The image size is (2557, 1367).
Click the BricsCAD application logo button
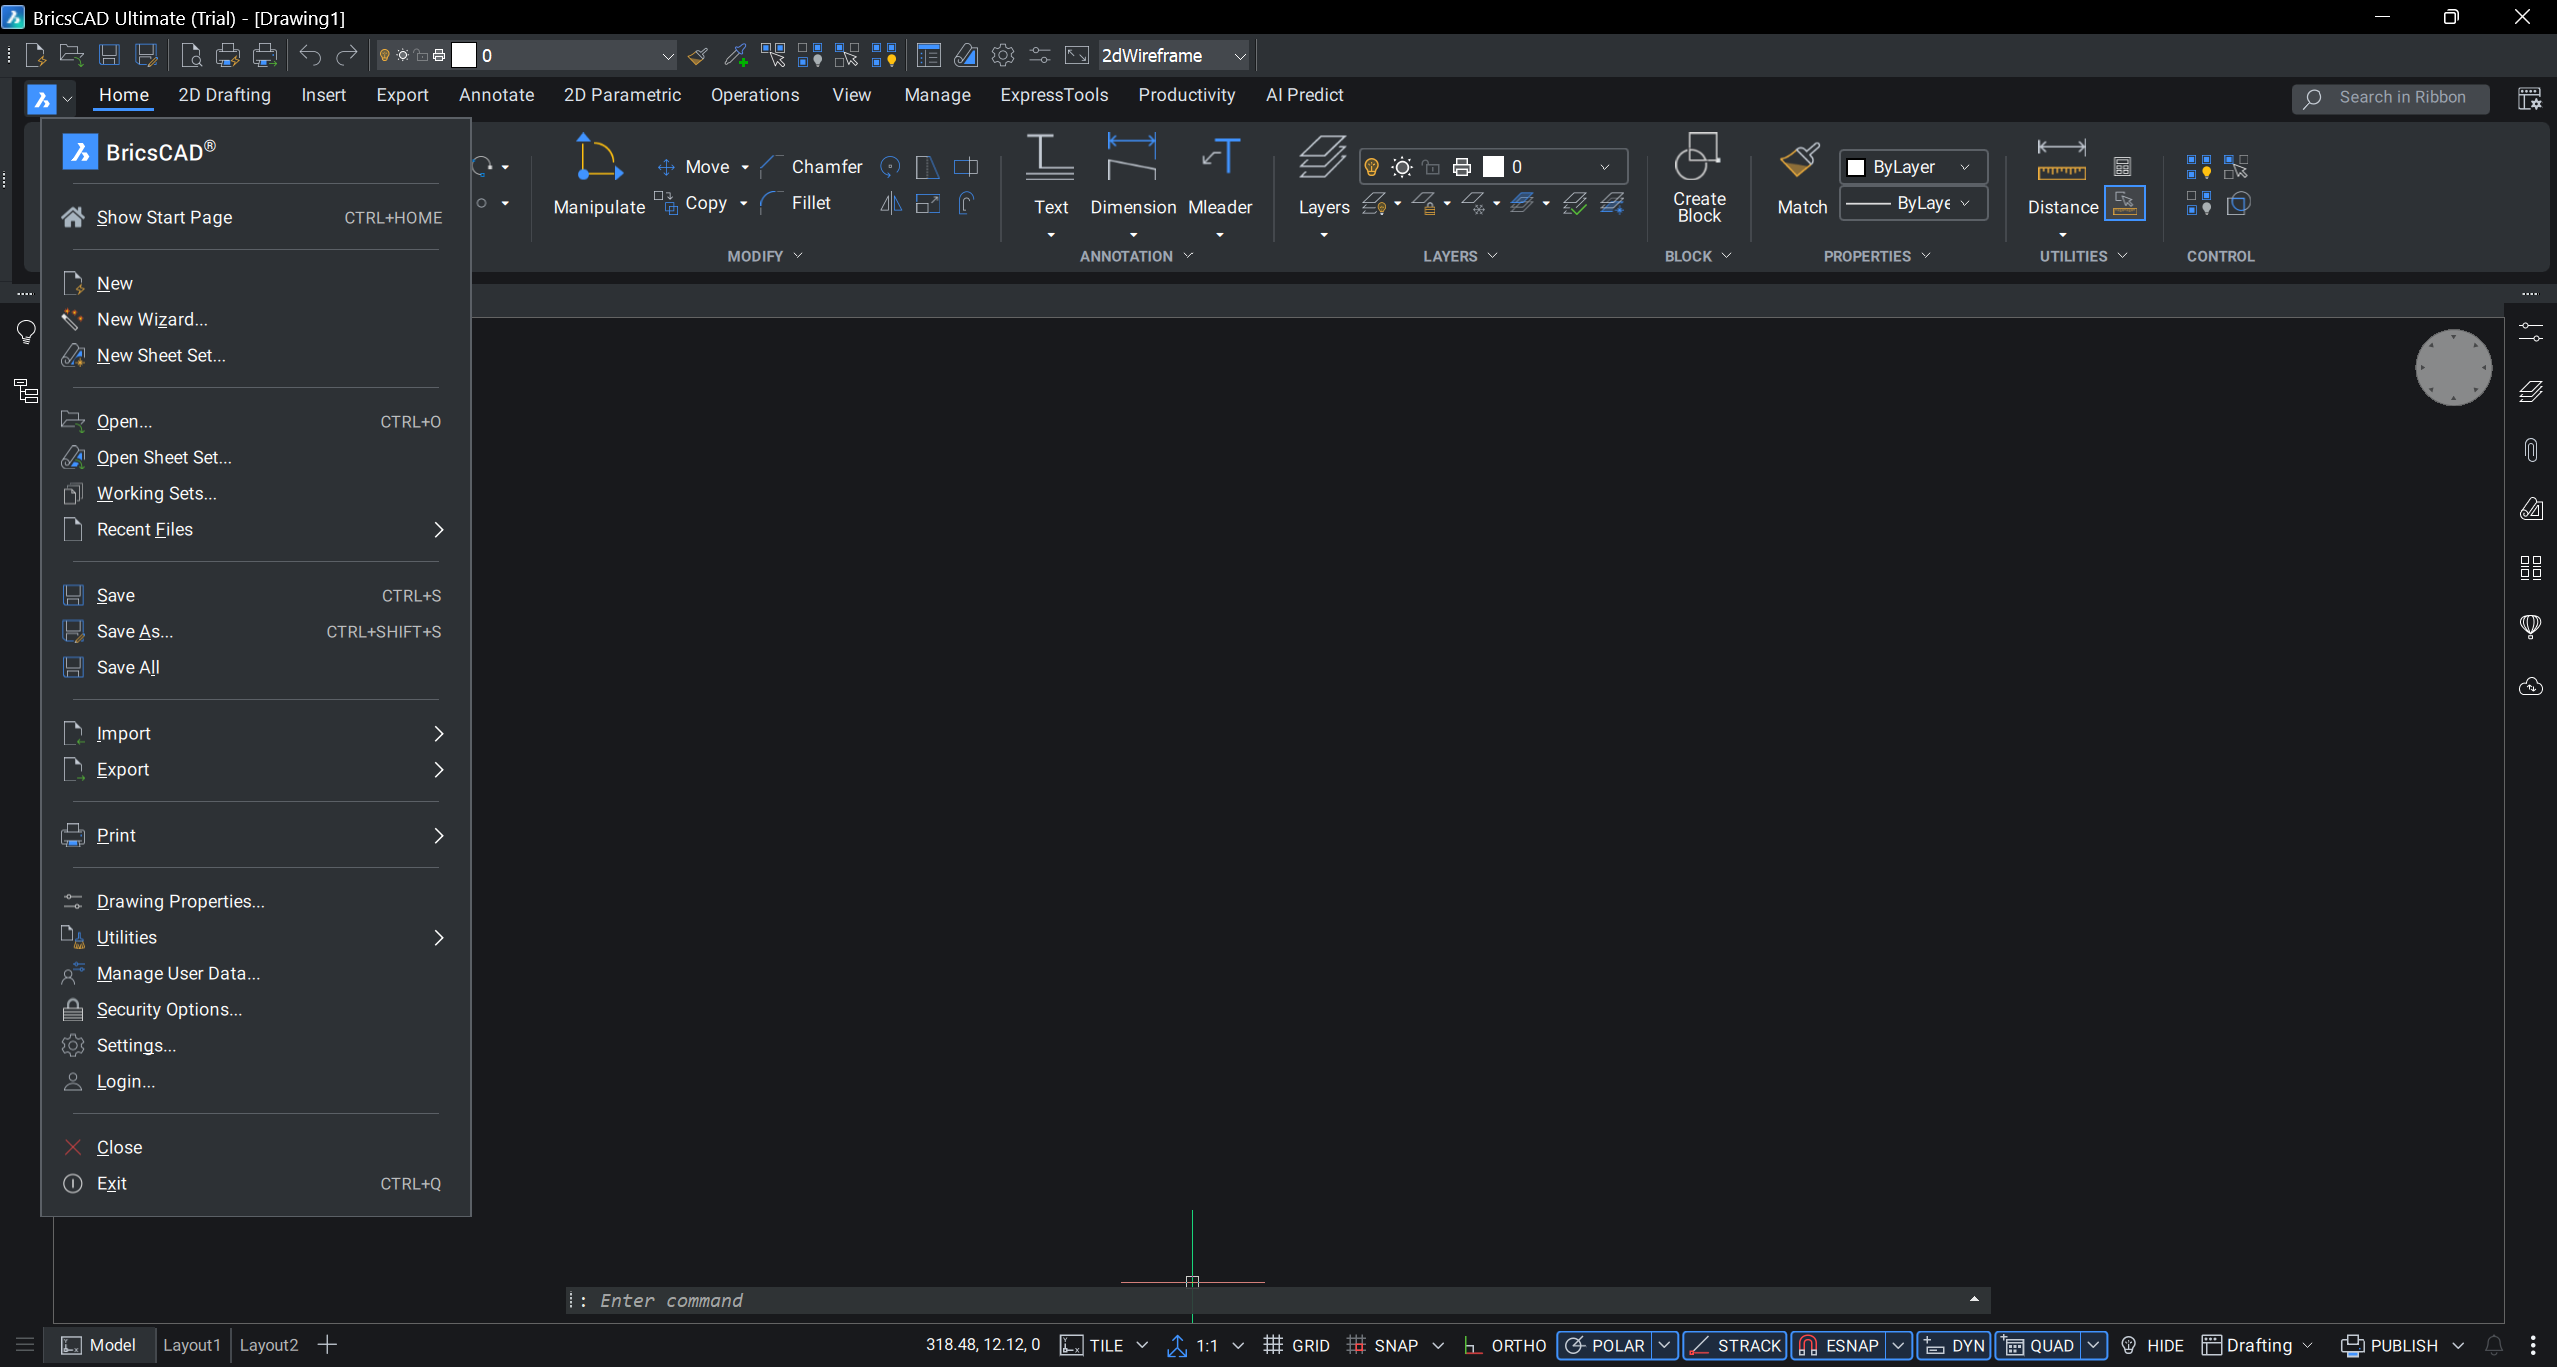pyautogui.click(x=42, y=98)
